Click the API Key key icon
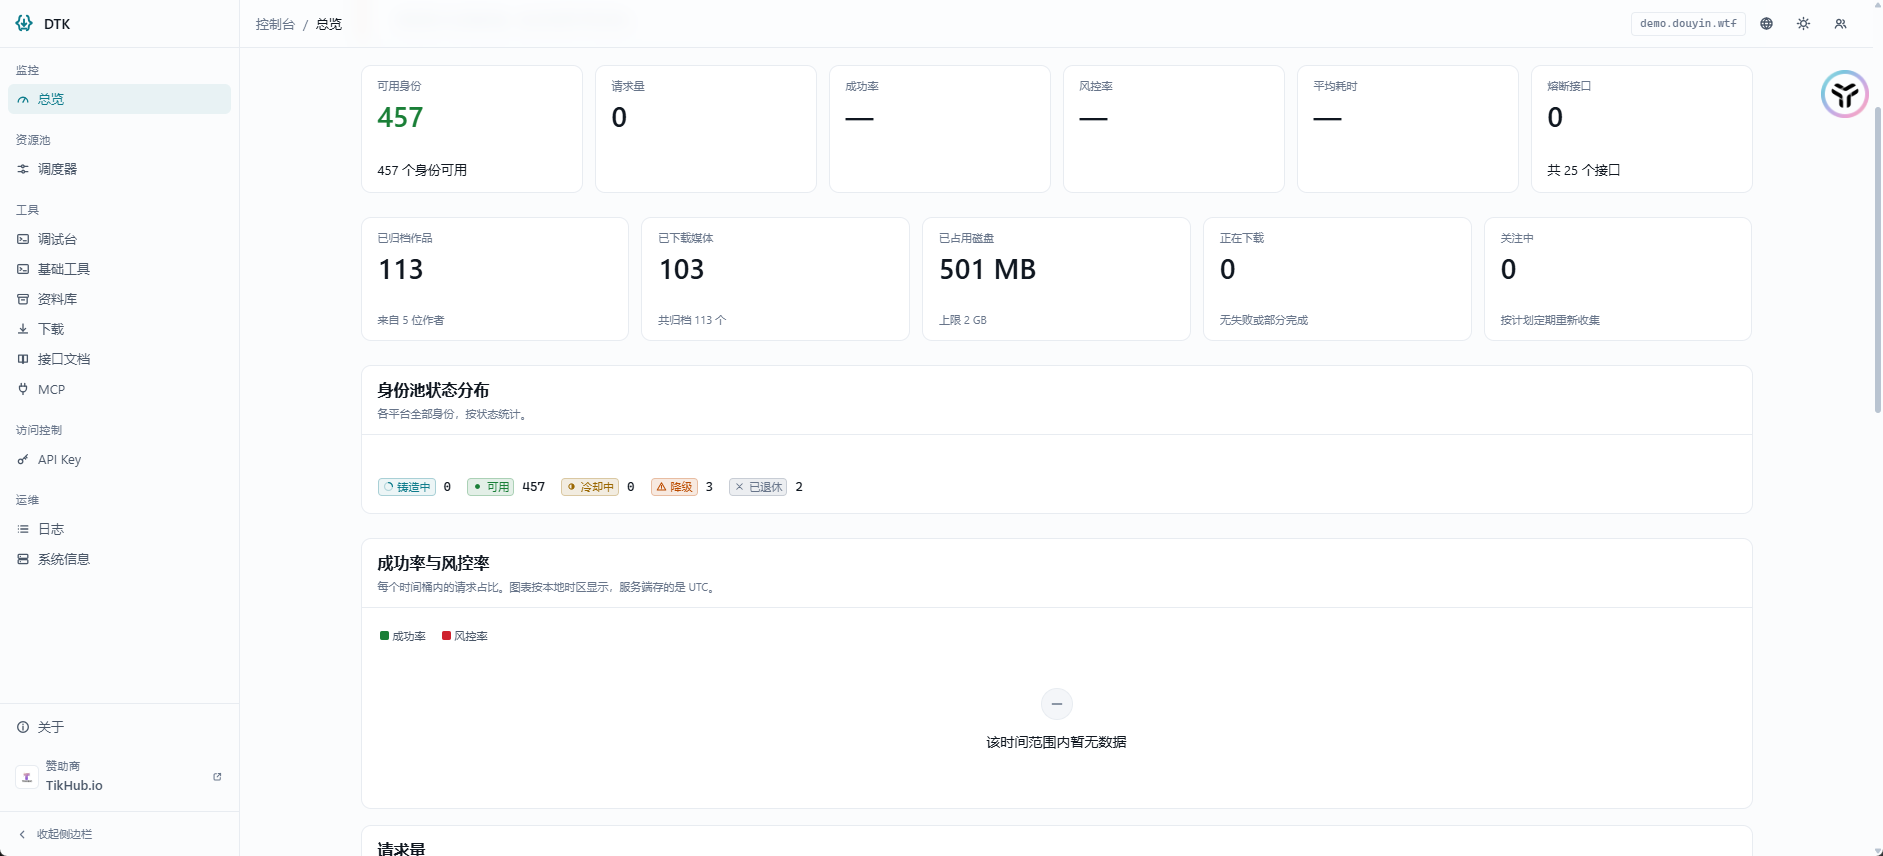 (x=23, y=459)
